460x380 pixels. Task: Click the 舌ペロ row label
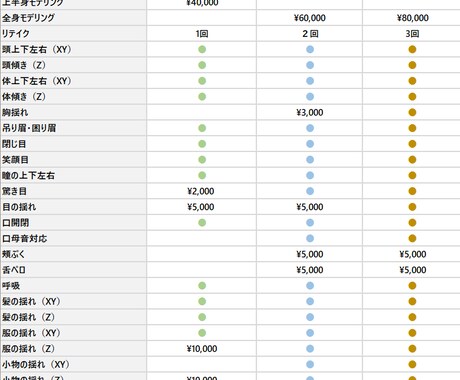[x=14, y=270]
